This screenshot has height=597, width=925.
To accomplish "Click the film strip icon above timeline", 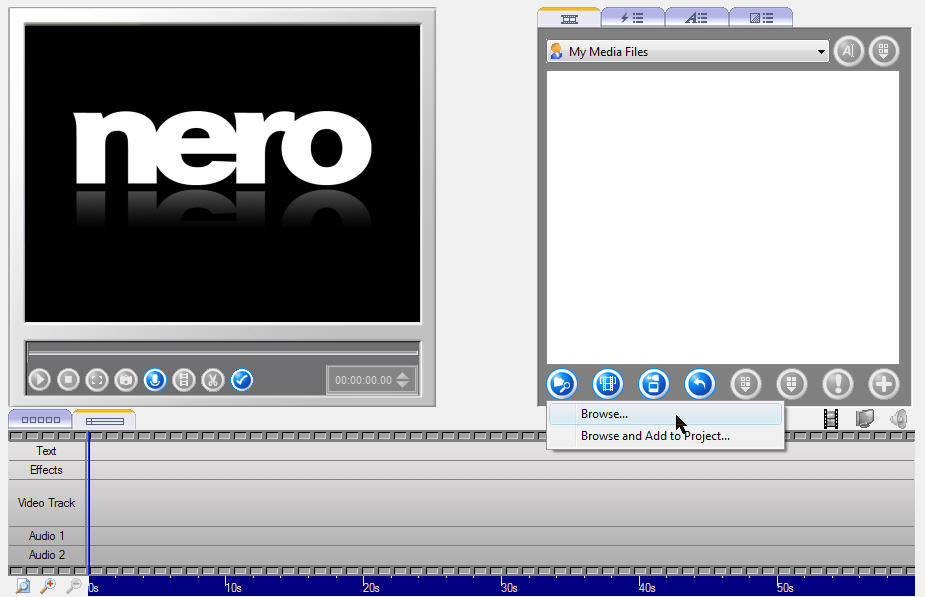I will point(831,419).
